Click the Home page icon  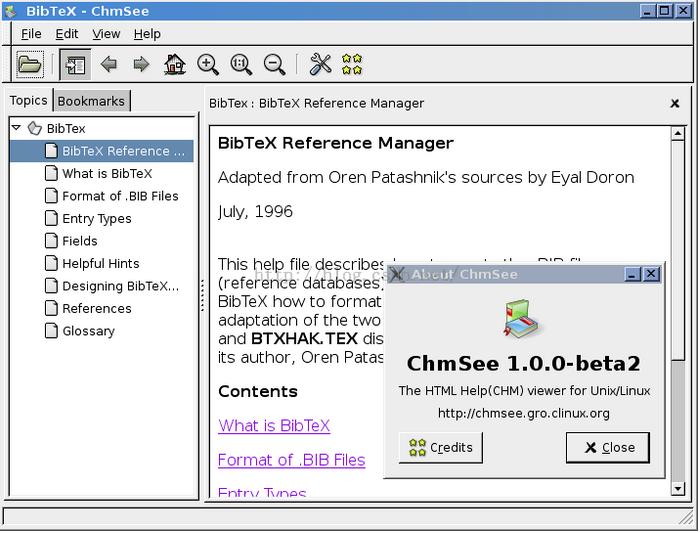point(175,65)
